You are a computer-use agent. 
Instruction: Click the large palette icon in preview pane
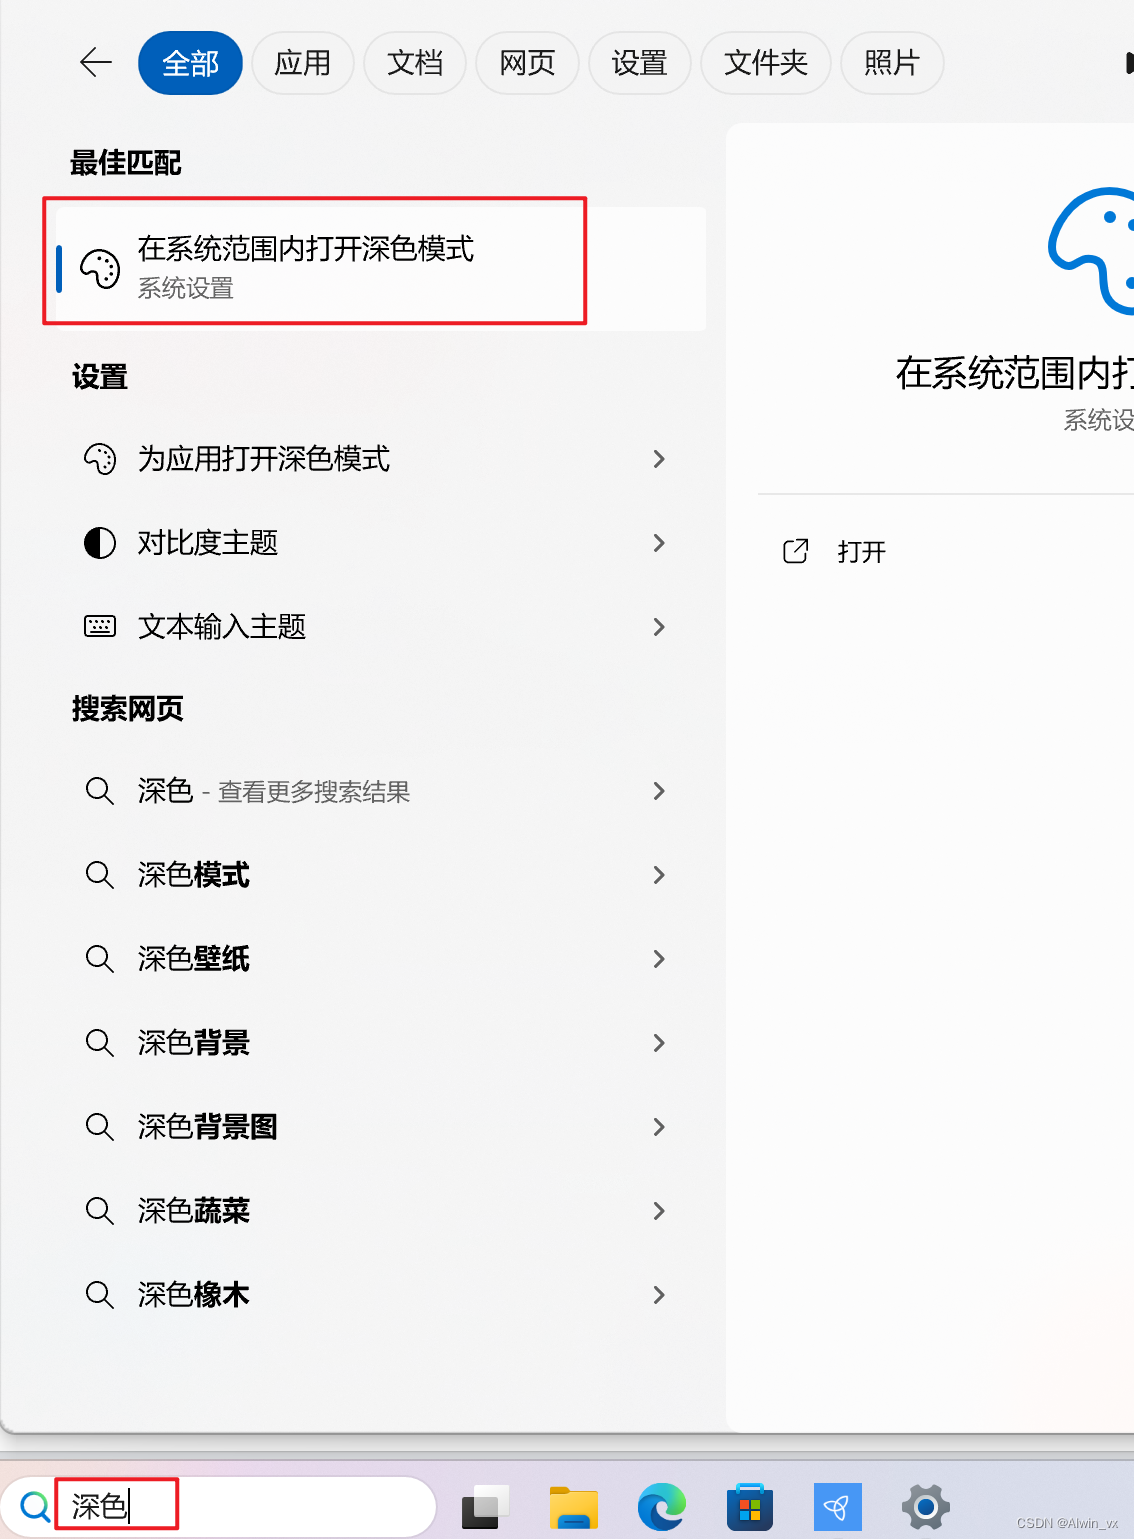click(1092, 251)
